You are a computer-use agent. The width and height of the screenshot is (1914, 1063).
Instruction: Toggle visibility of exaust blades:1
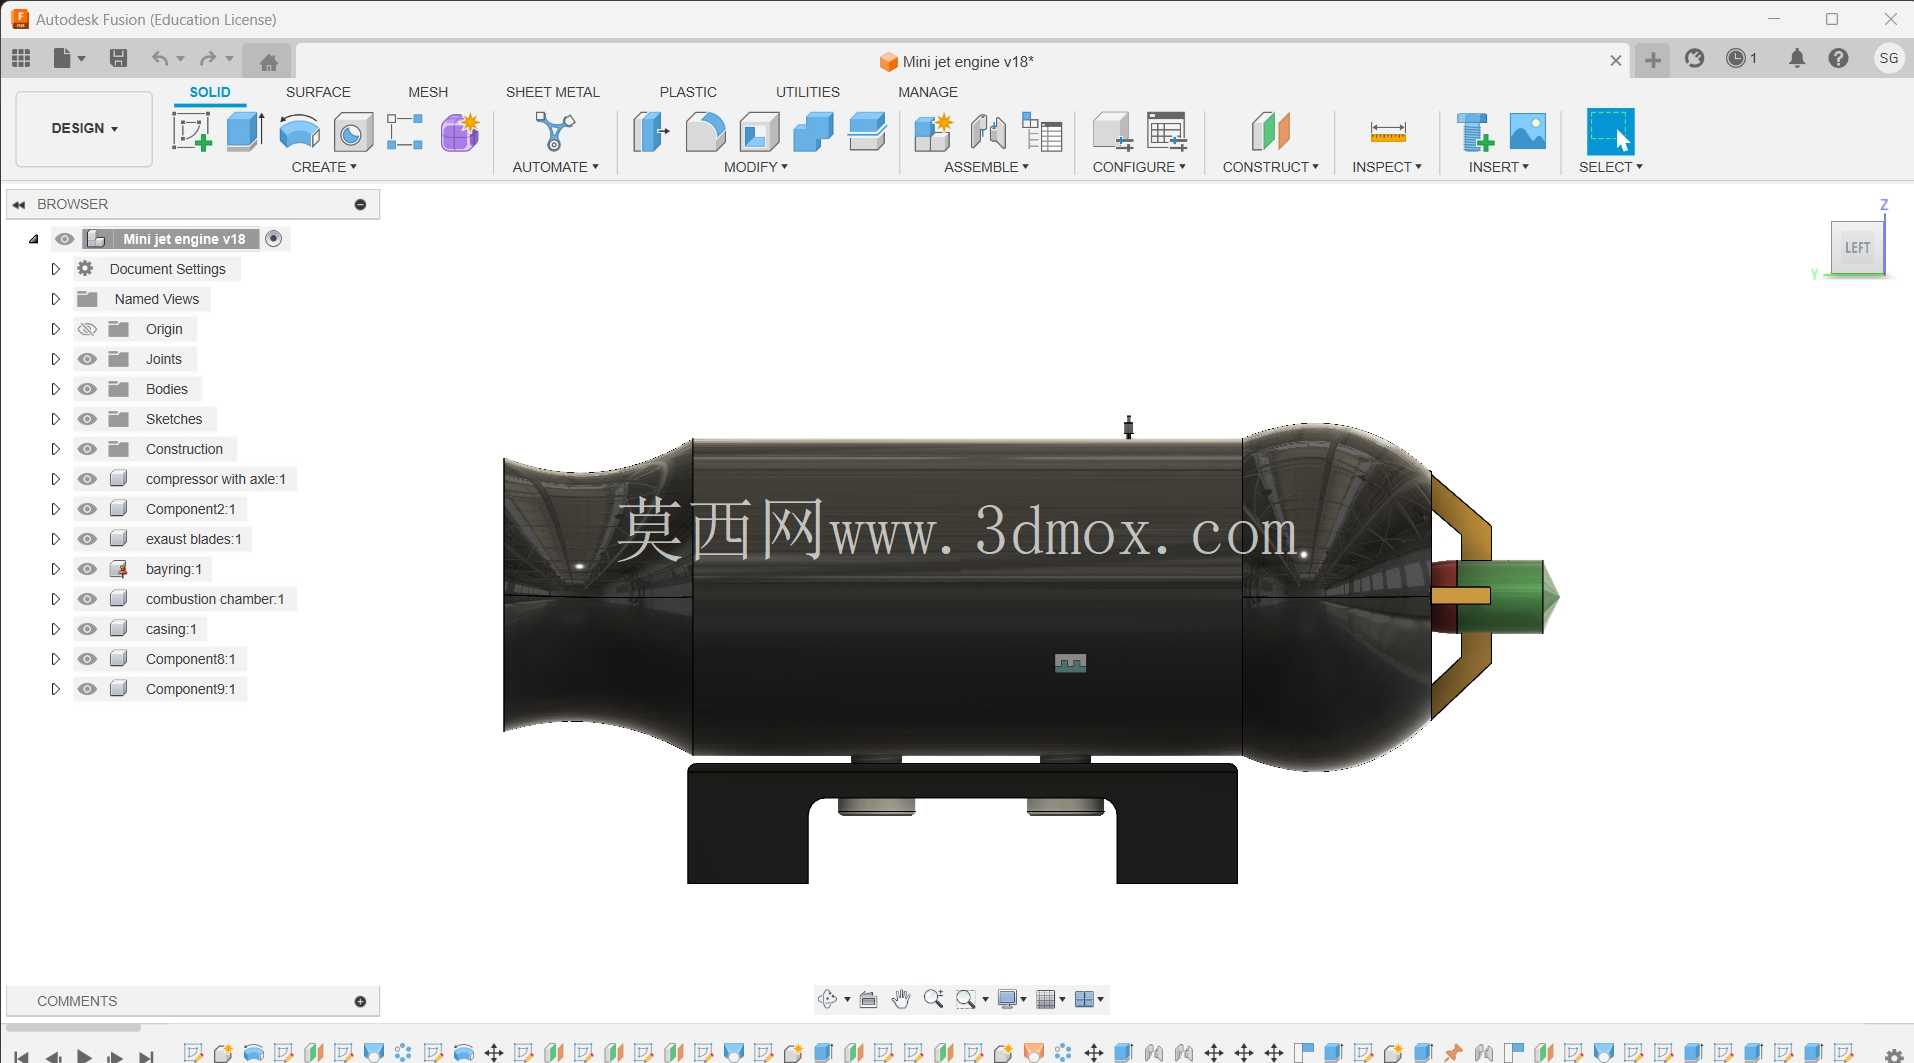click(x=88, y=539)
